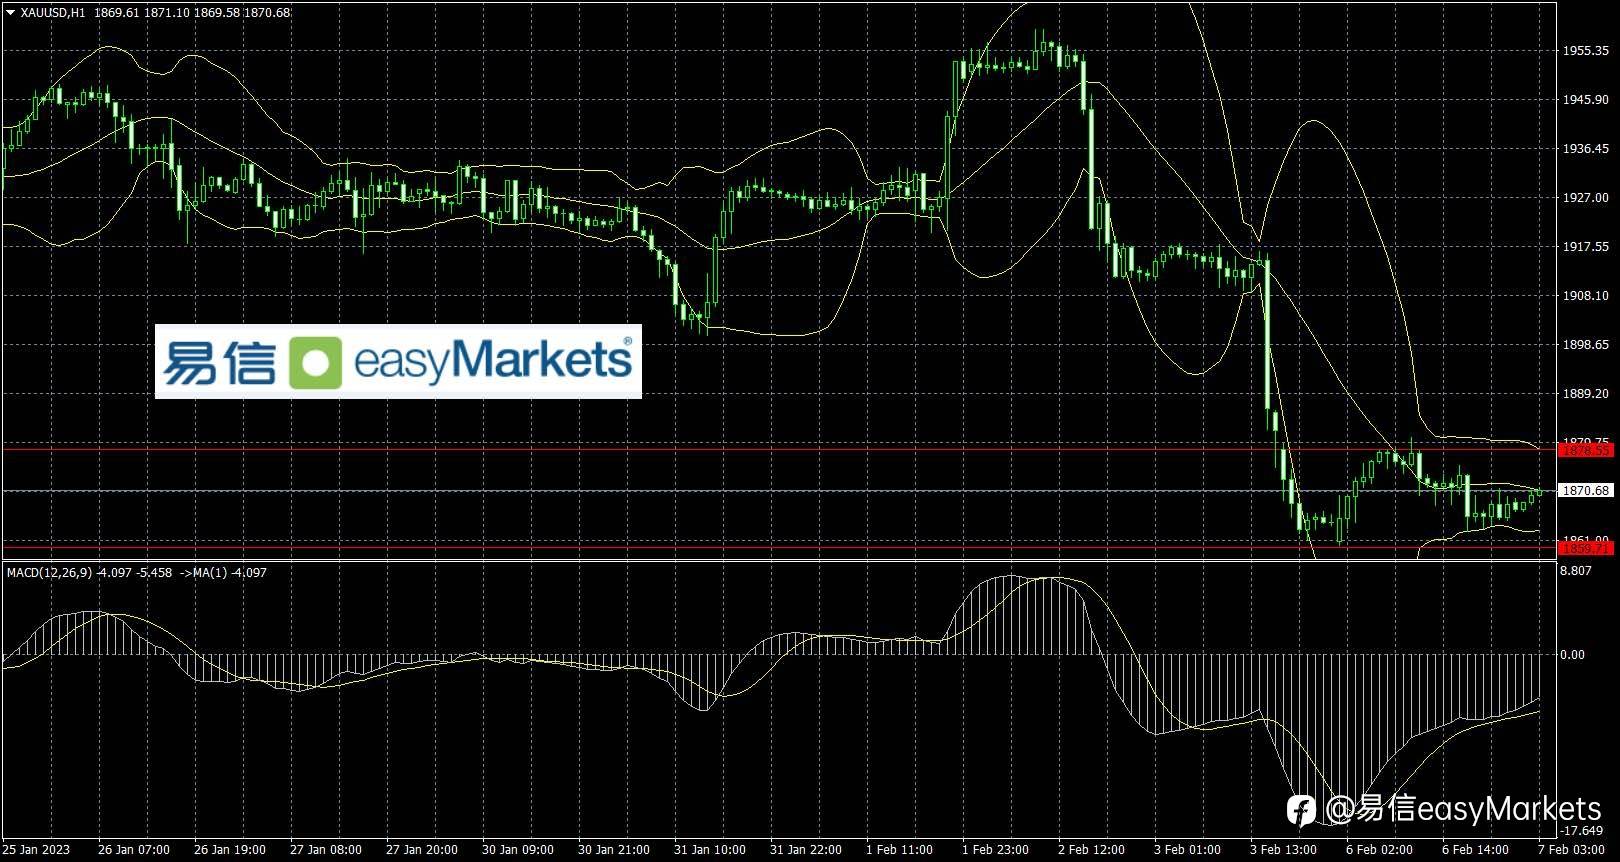Click the 26 Jan 07:00 time label

tap(134, 850)
